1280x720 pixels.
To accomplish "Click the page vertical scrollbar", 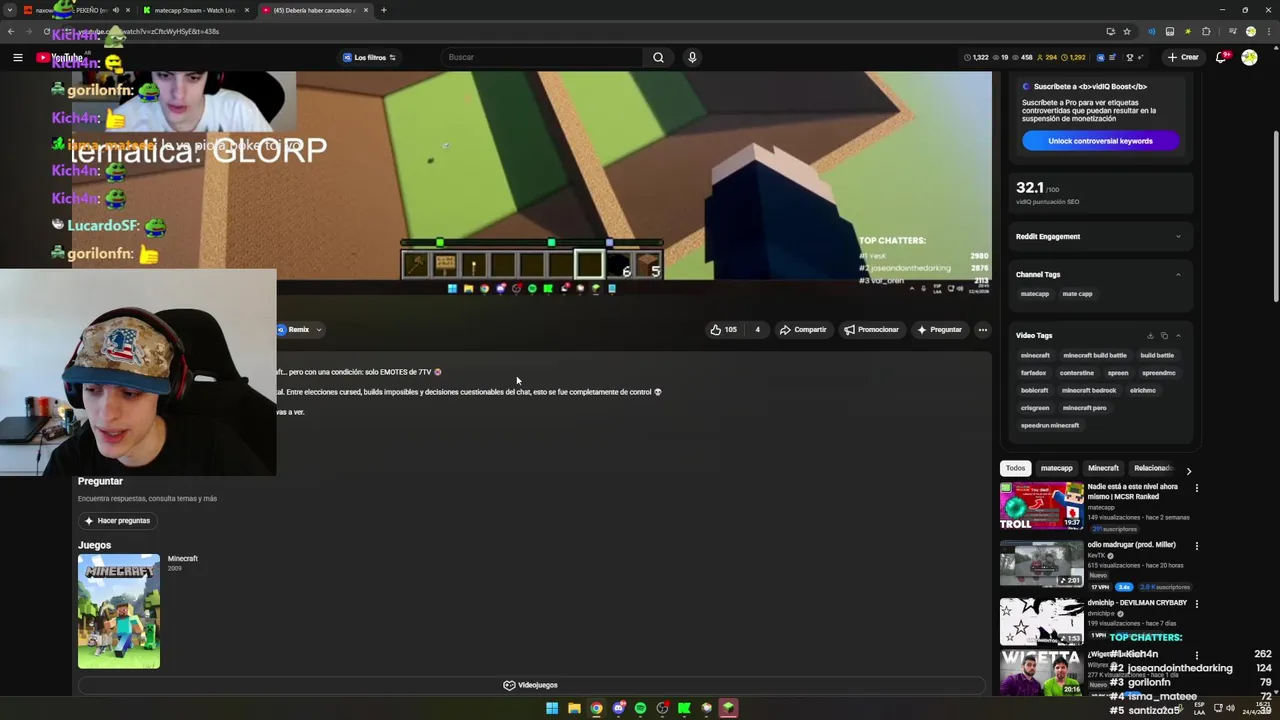I will pyautogui.click(x=1274, y=215).
